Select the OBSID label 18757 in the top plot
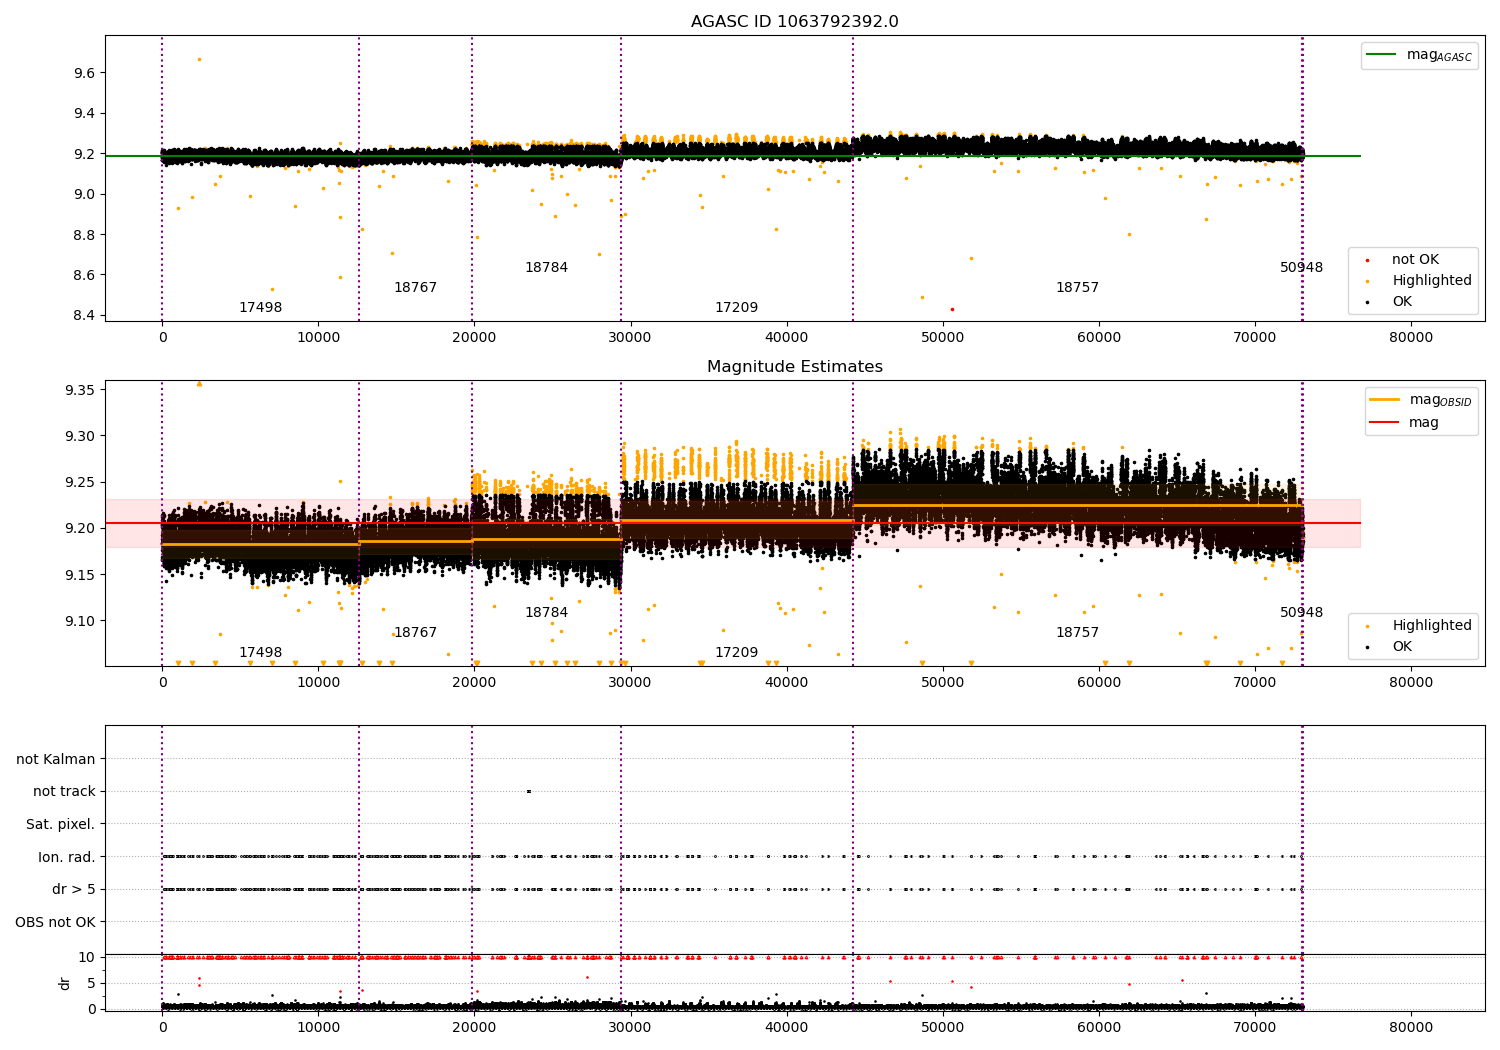 coord(1077,288)
